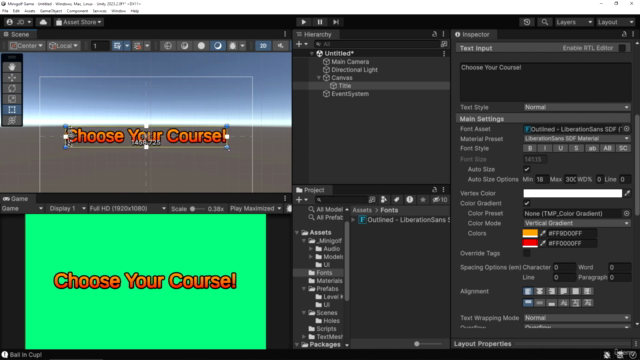The height and width of the screenshot is (360, 640).
Task: Click the eyedropper for color #FF9D00FF
Action: 543,233
